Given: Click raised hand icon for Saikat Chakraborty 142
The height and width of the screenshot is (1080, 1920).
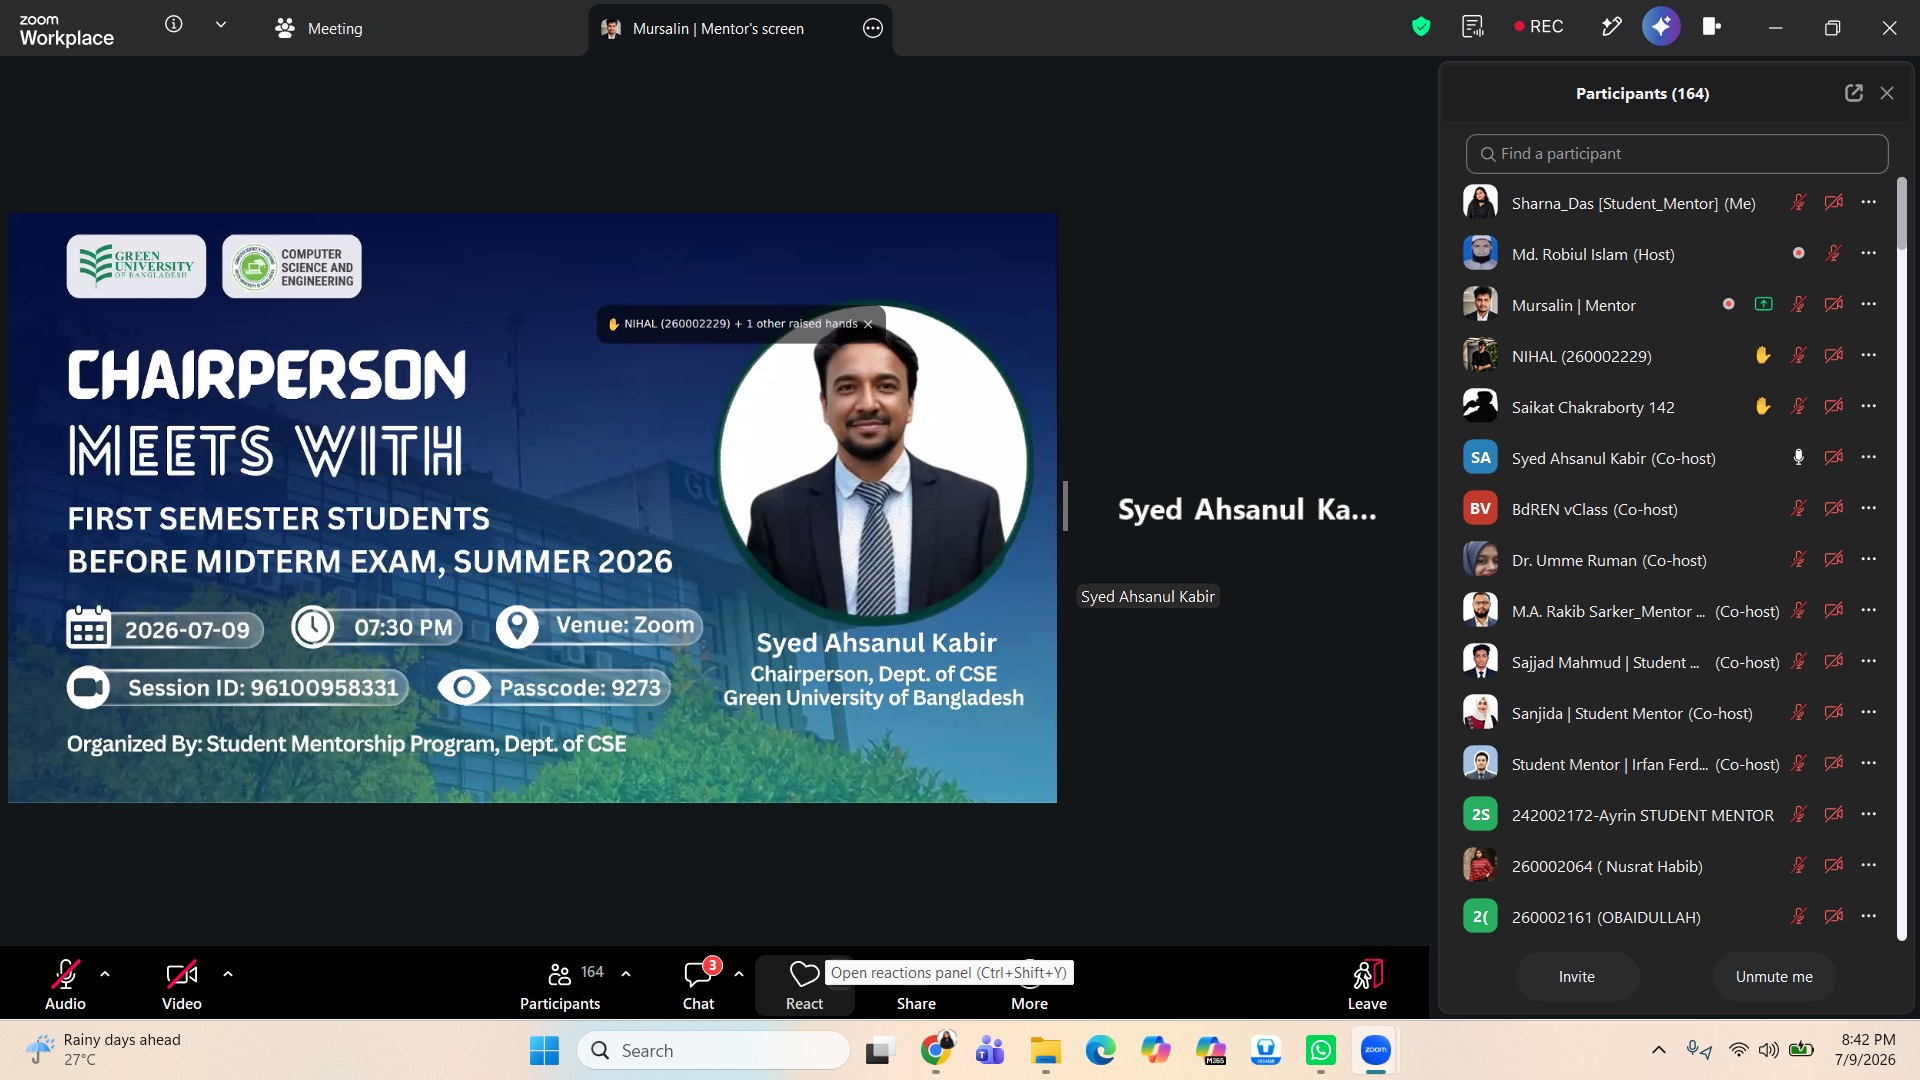Looking at the screenshot, I should 1763,406.
